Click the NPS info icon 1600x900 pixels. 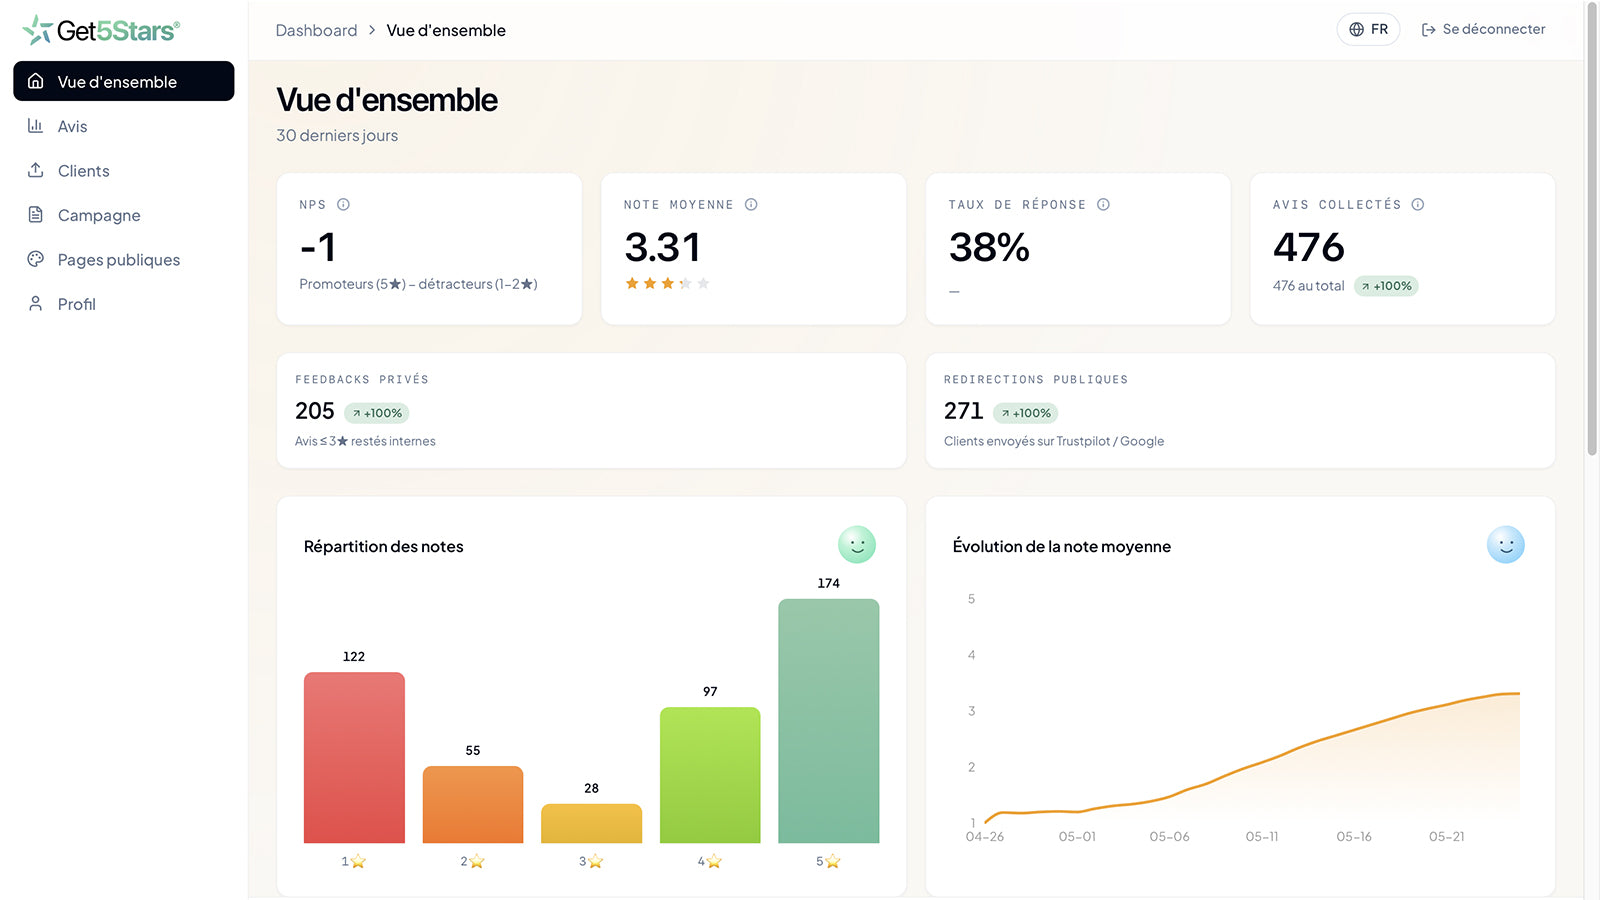click(x=343, y=204)
